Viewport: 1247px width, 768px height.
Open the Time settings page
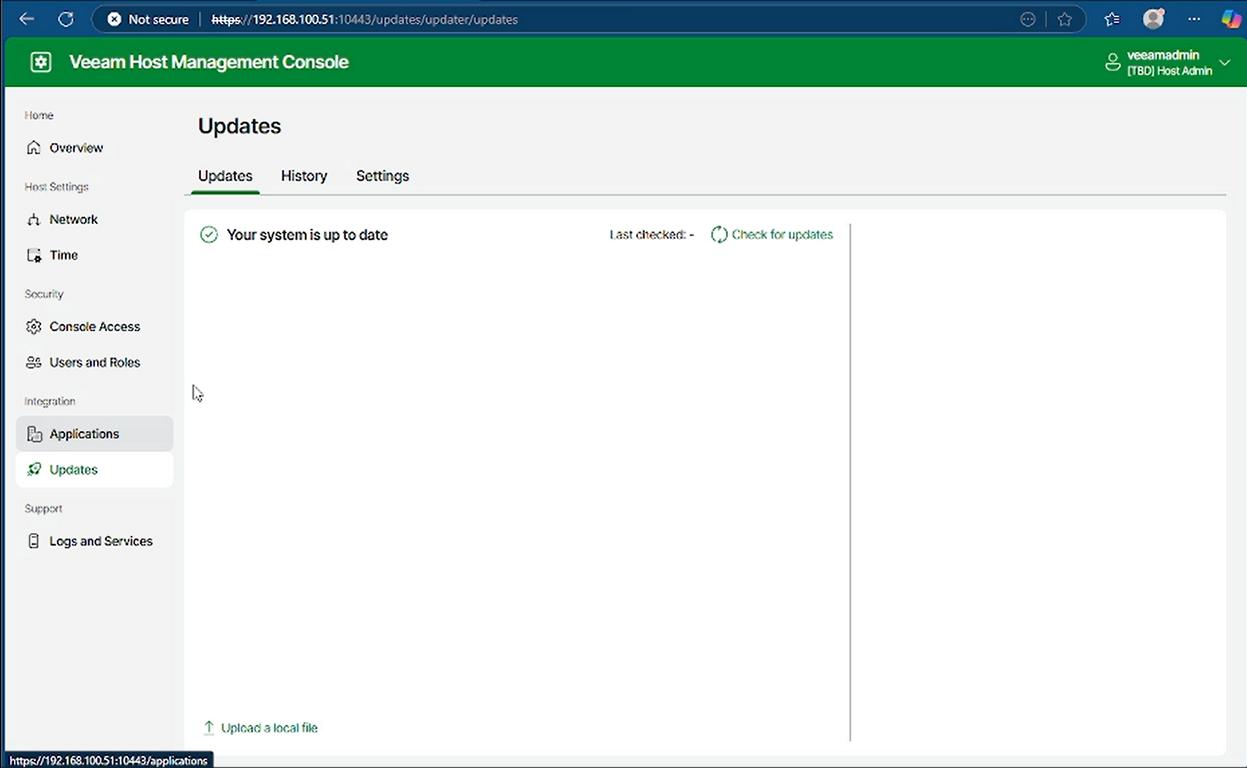[63, 255]
